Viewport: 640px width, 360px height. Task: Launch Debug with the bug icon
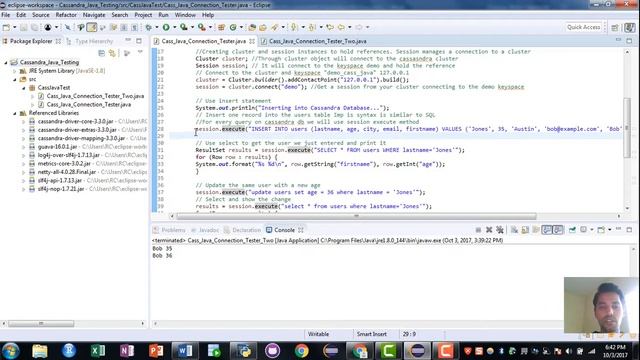point(149,27)
